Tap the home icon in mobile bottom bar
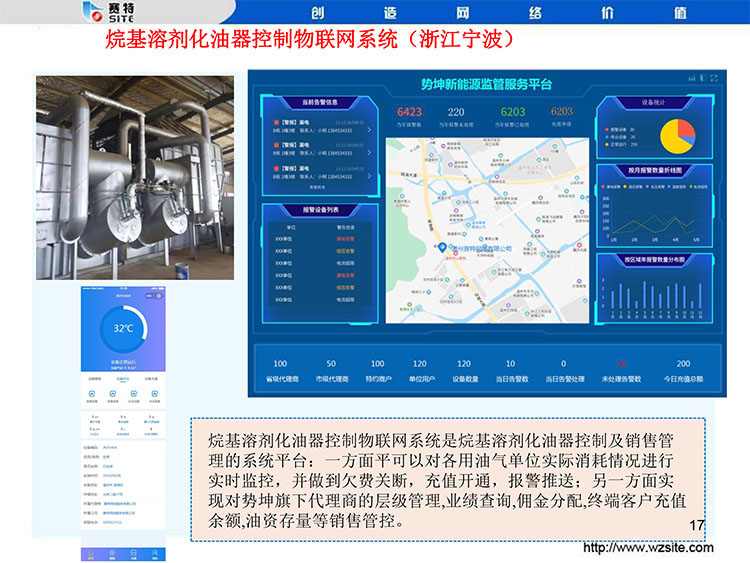 91,554
